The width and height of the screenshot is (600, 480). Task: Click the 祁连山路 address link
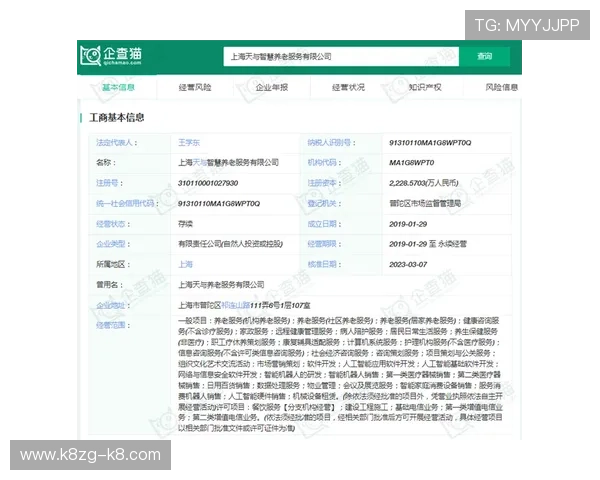[235, 305]
